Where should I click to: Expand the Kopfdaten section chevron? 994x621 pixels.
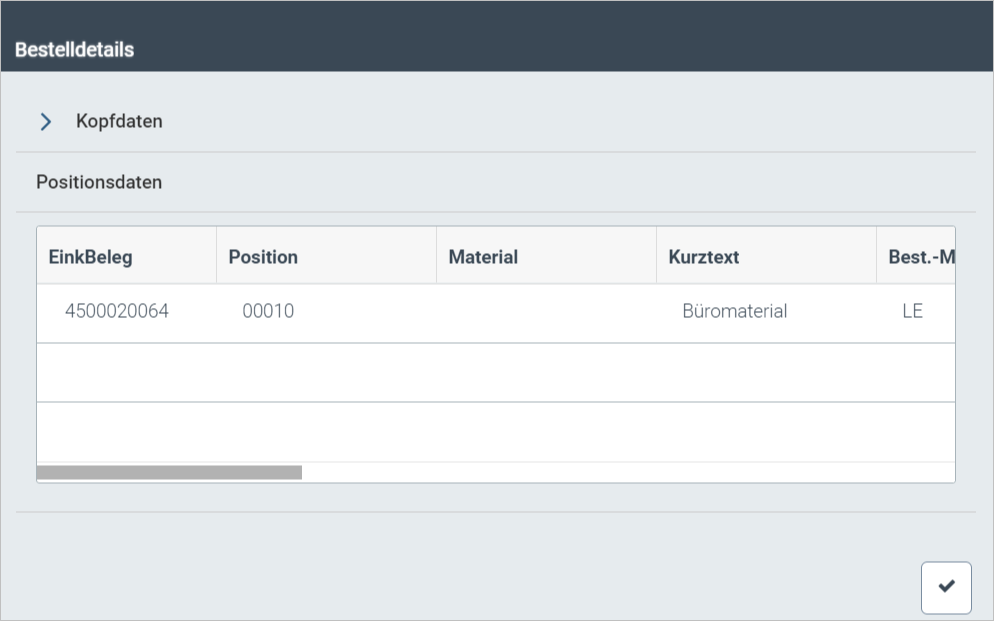(45, 122)
